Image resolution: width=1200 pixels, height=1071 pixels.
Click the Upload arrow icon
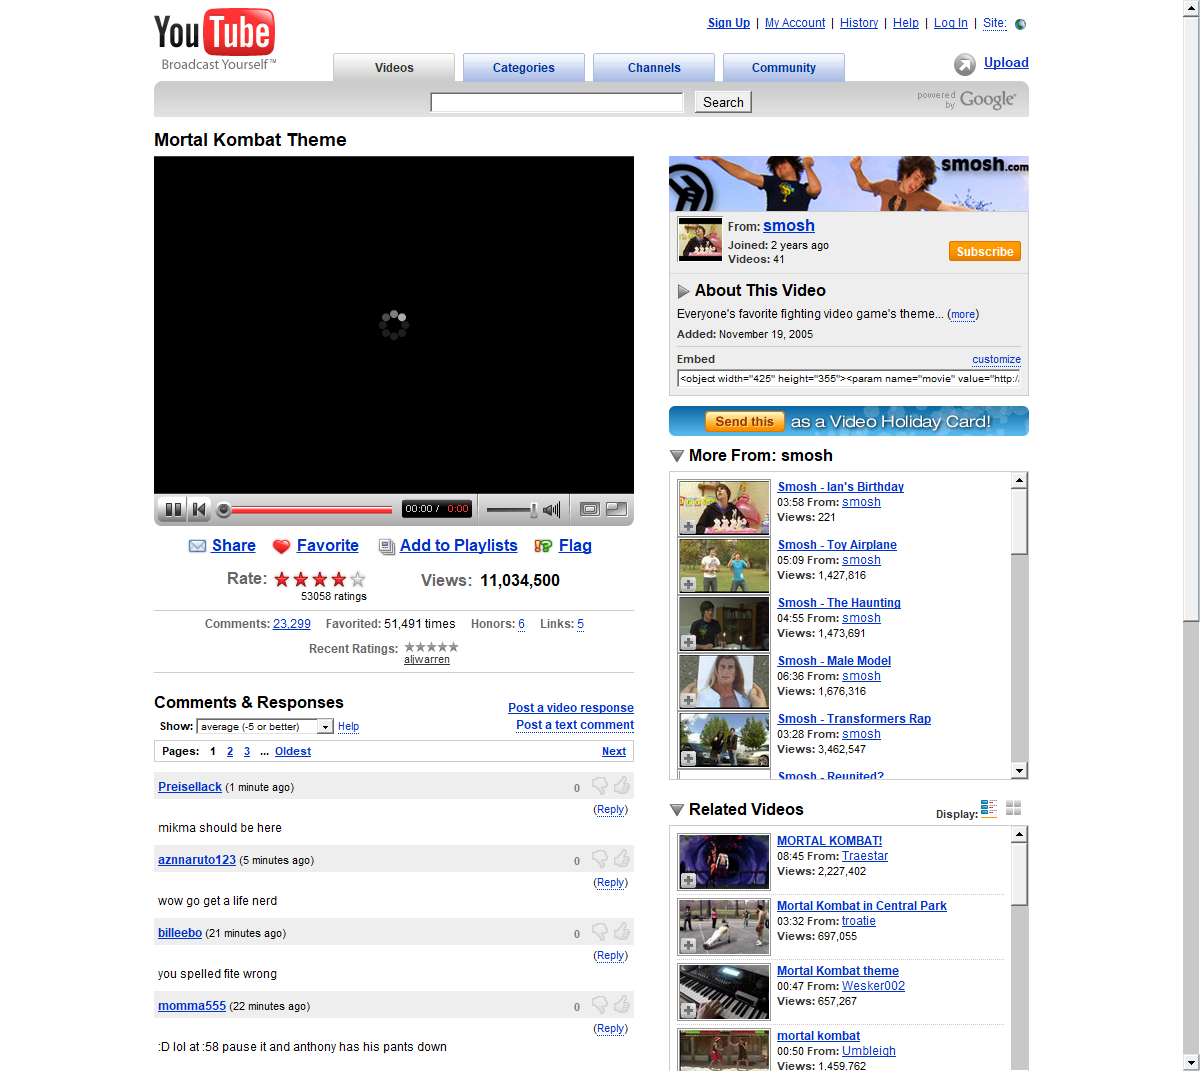tap(964, 64)
